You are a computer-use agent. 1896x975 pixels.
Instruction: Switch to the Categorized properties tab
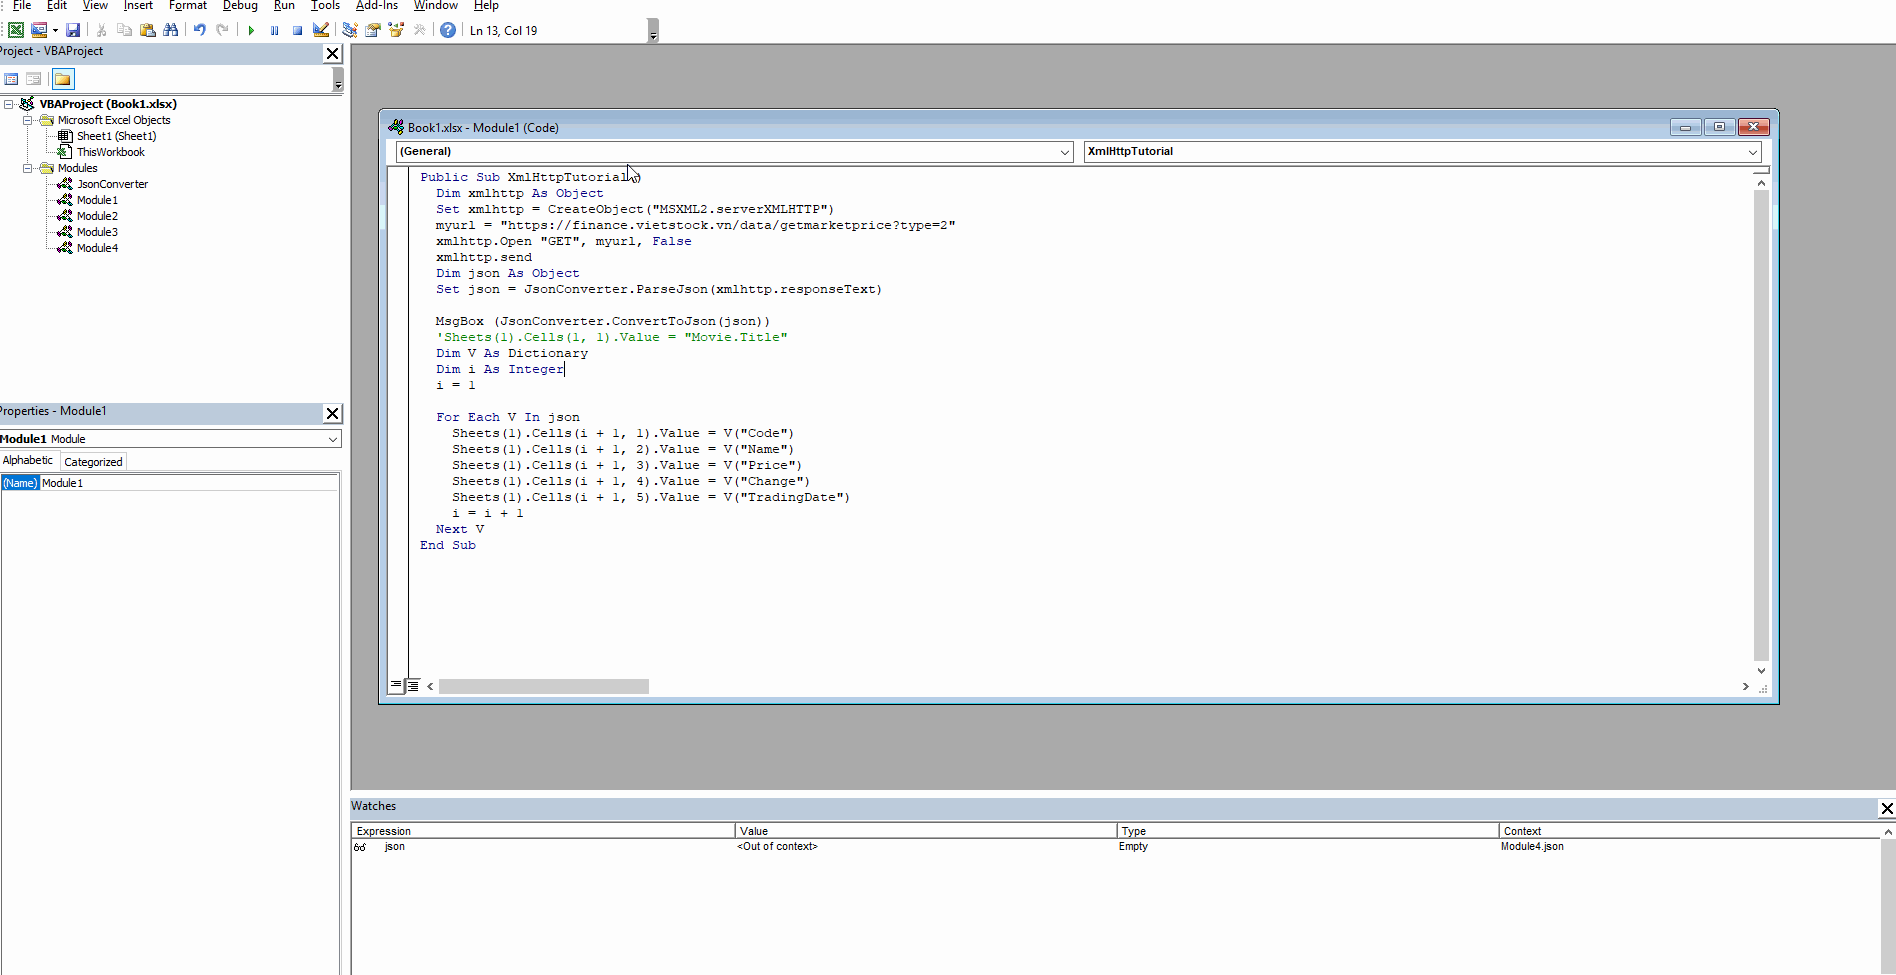tap(93, 462)
